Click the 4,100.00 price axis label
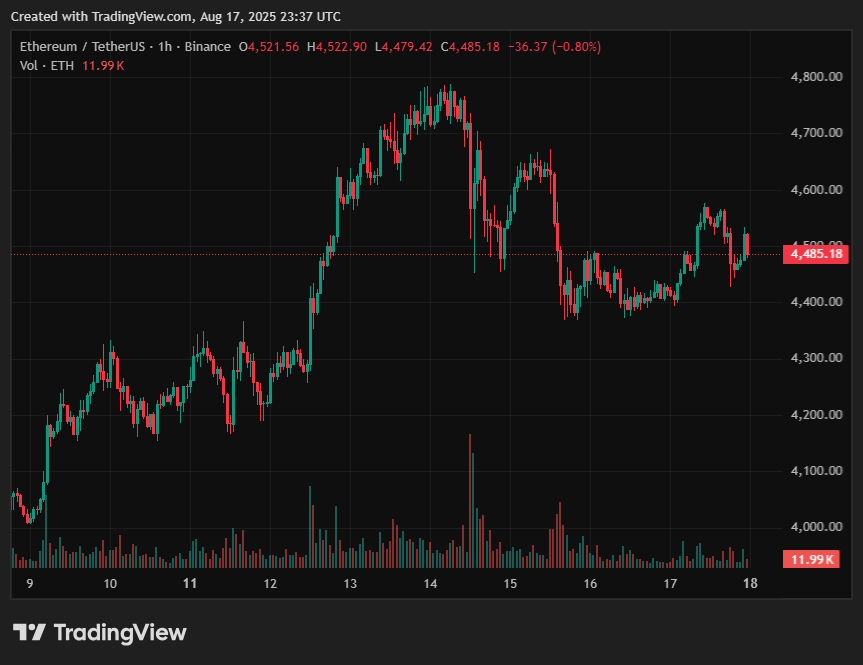The height and width of the screenshot is (665, 863). tap(816, 471)
